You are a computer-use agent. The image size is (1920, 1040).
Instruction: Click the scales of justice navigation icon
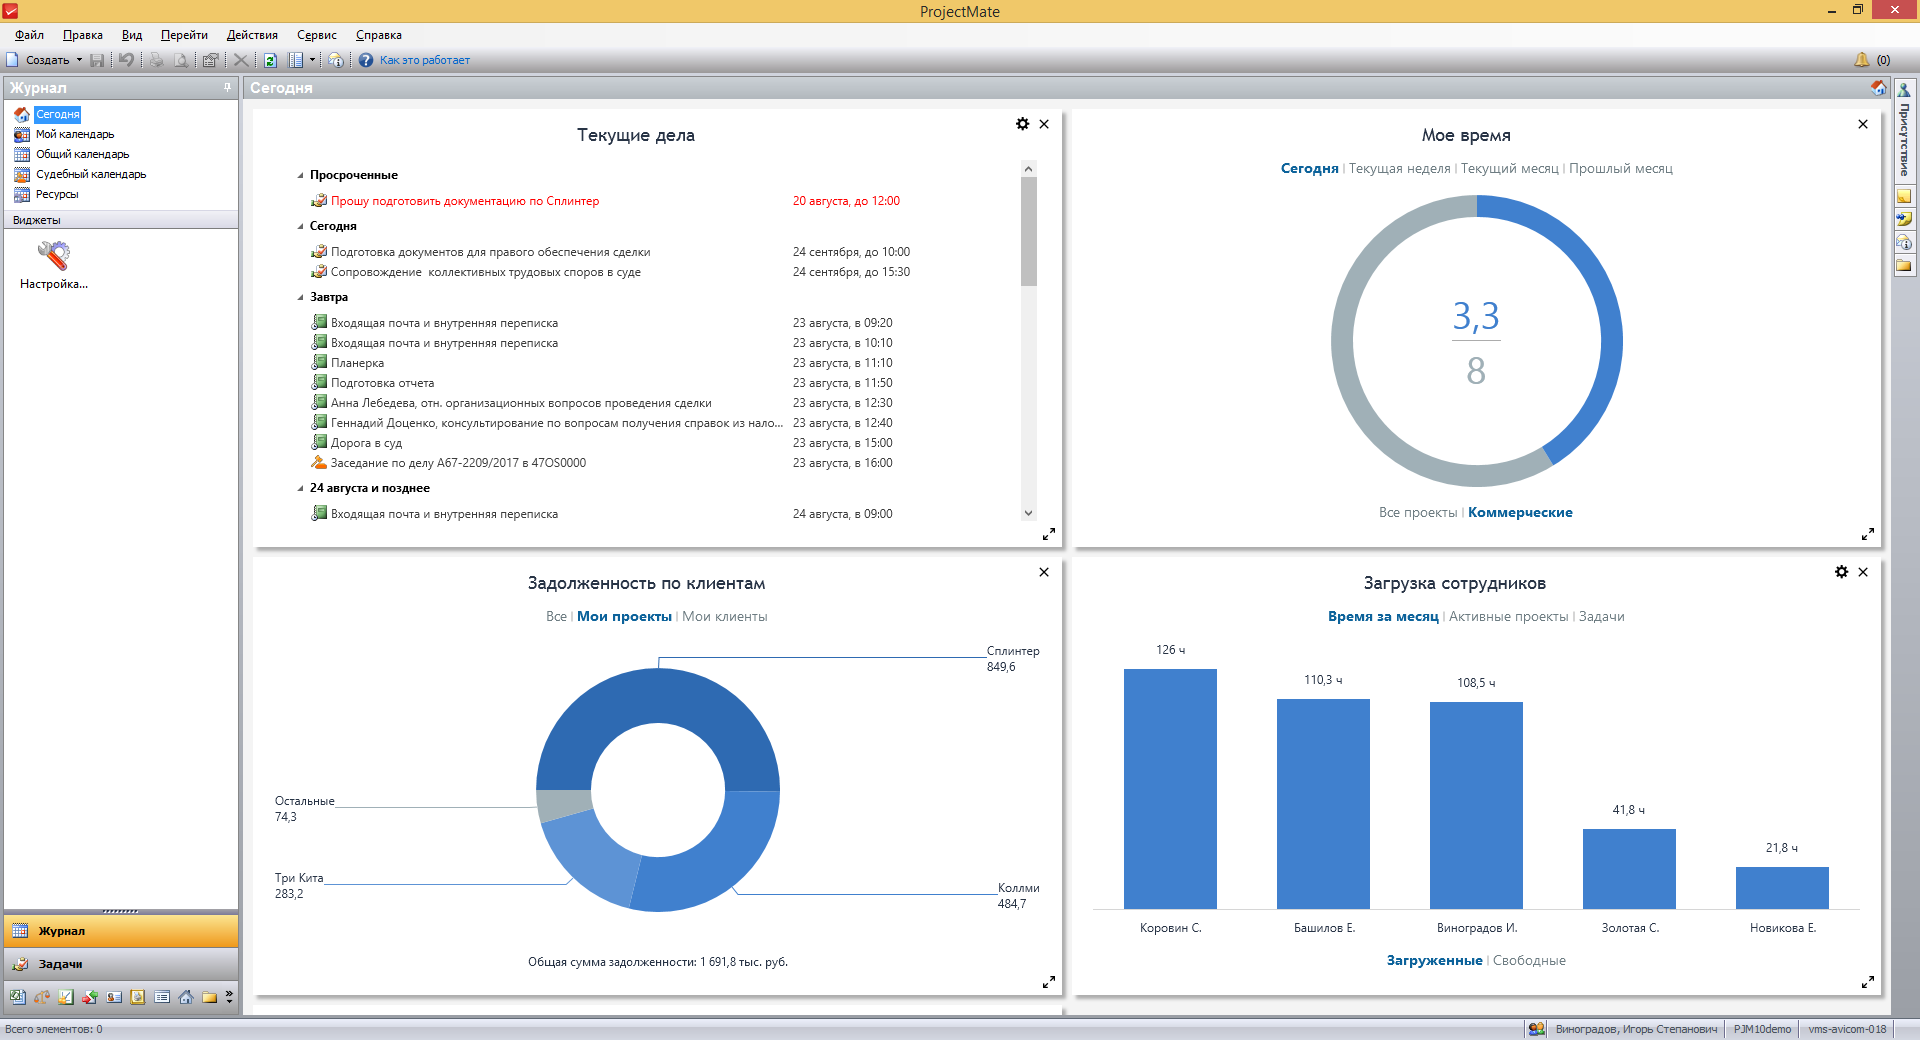click(x=42, y=997)
